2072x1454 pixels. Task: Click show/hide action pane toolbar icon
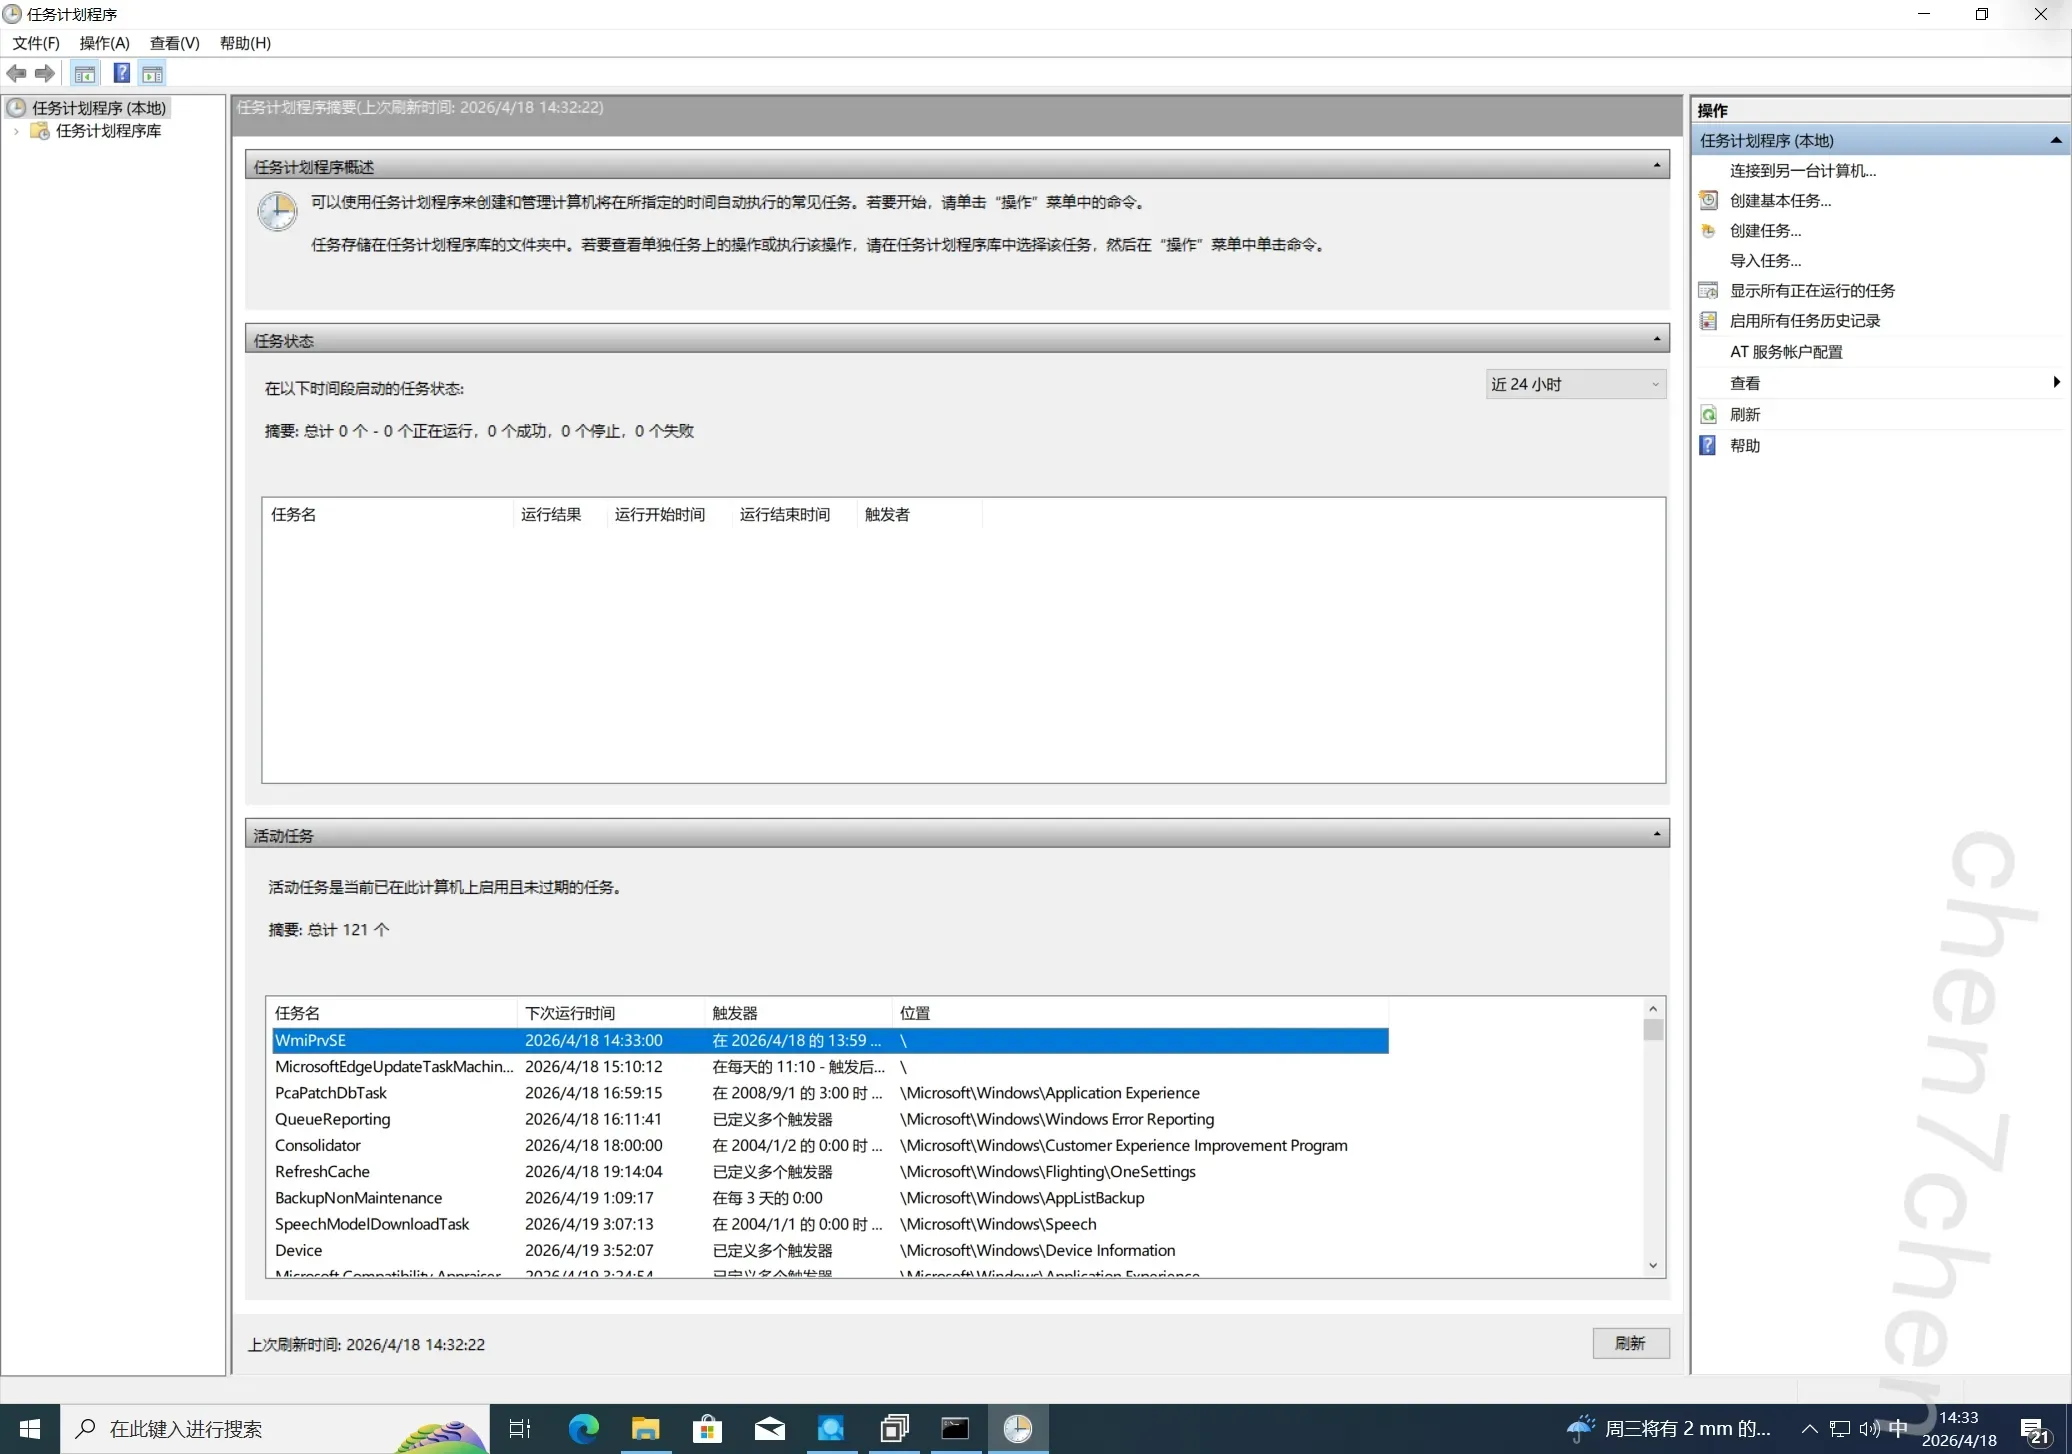(x=152, y=73)
